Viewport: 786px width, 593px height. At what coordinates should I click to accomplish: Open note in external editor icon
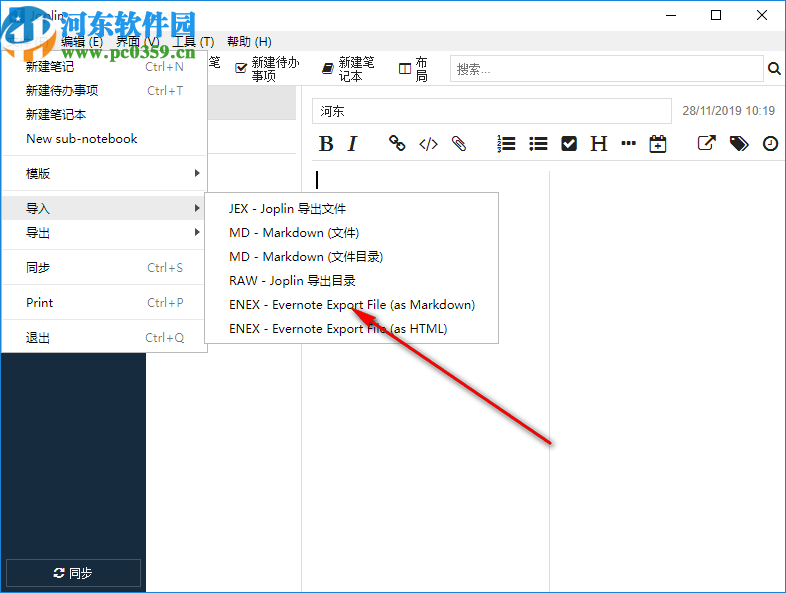707,143
